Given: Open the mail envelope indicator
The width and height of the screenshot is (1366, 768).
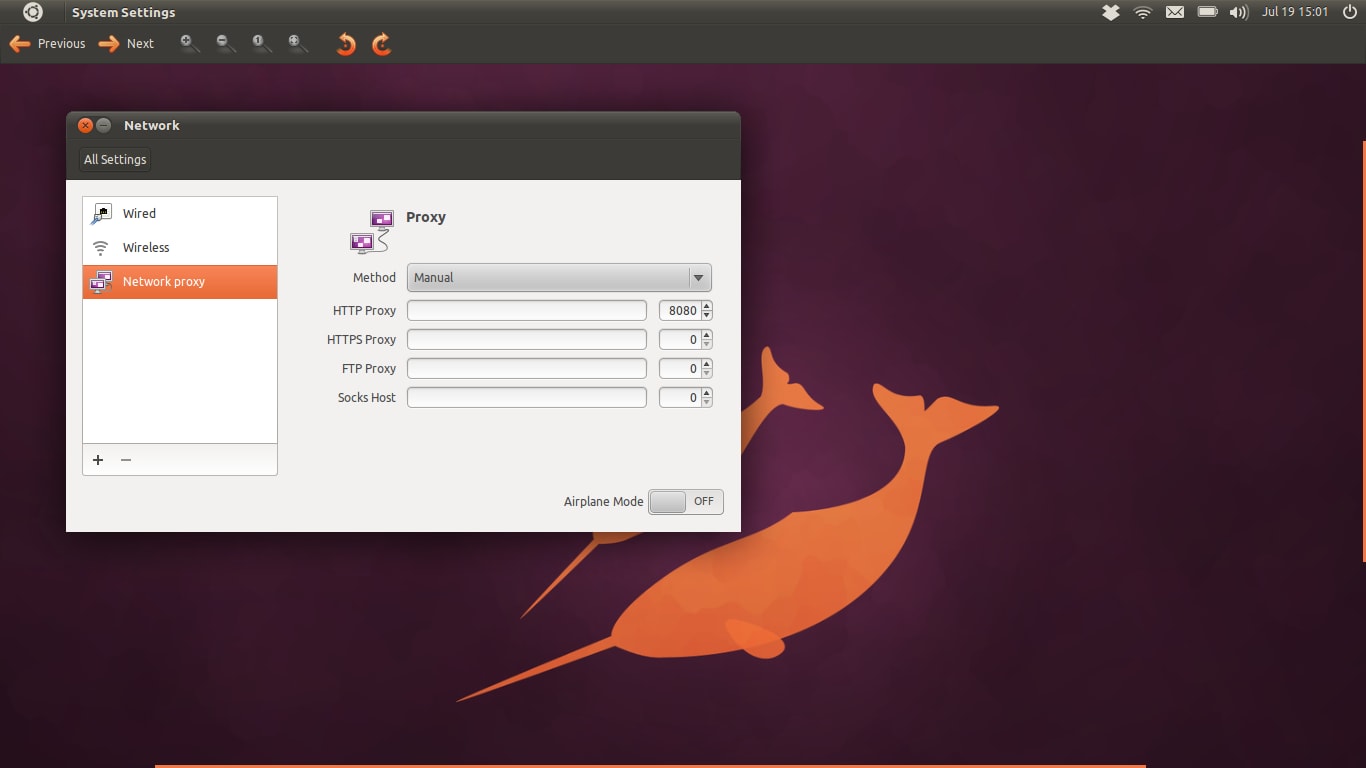Looking at the screenshot, I should [x=1175, y=12].
